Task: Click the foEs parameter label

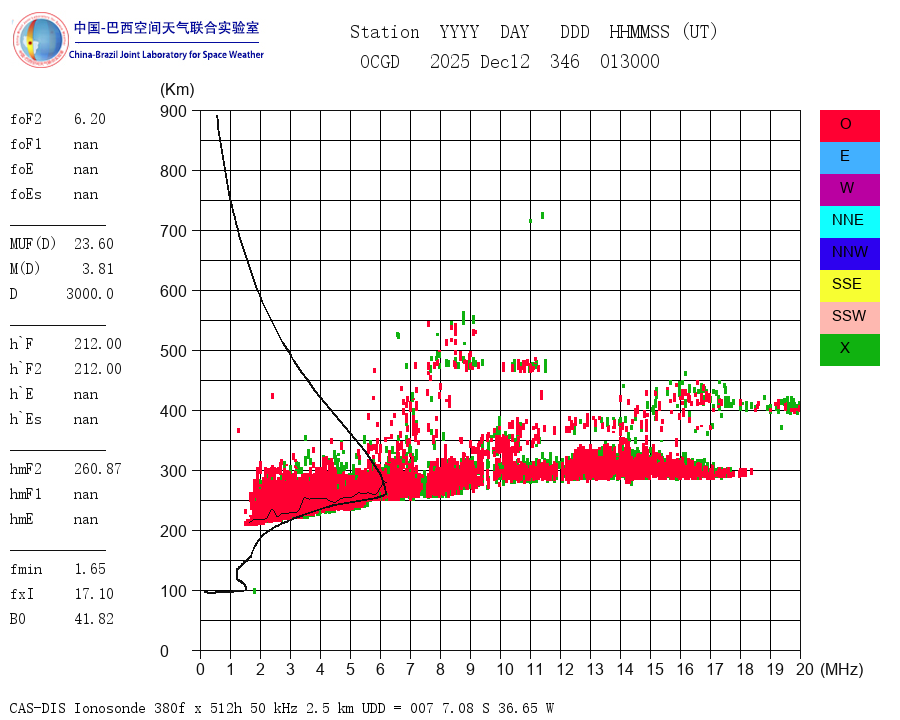Action: 26,194
